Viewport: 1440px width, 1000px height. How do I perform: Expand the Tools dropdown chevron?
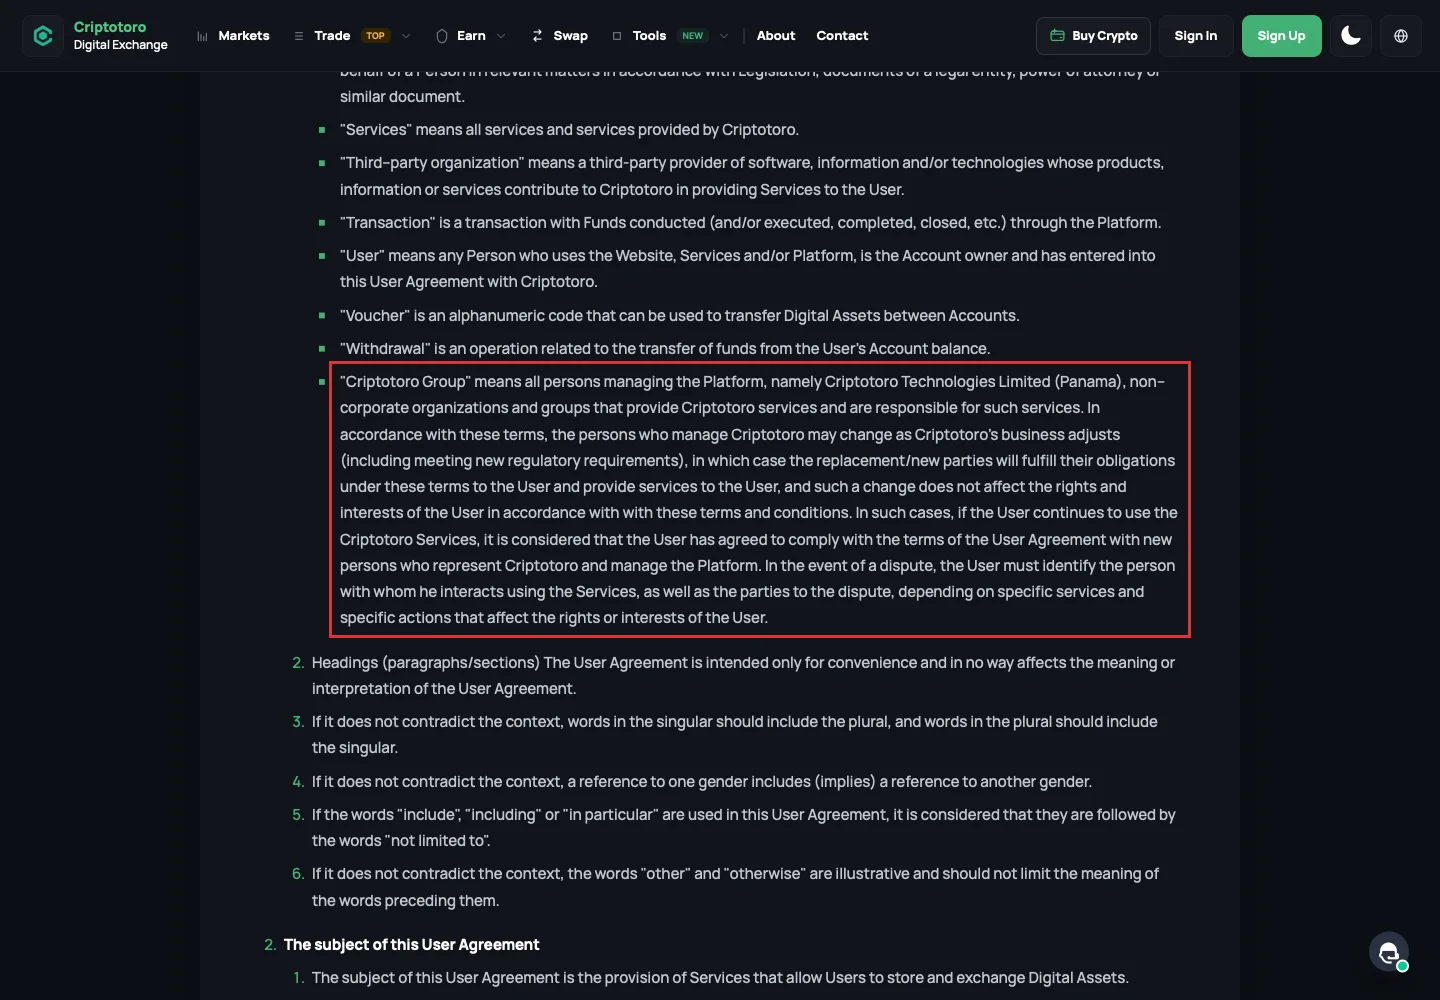[x=724, y=36]
